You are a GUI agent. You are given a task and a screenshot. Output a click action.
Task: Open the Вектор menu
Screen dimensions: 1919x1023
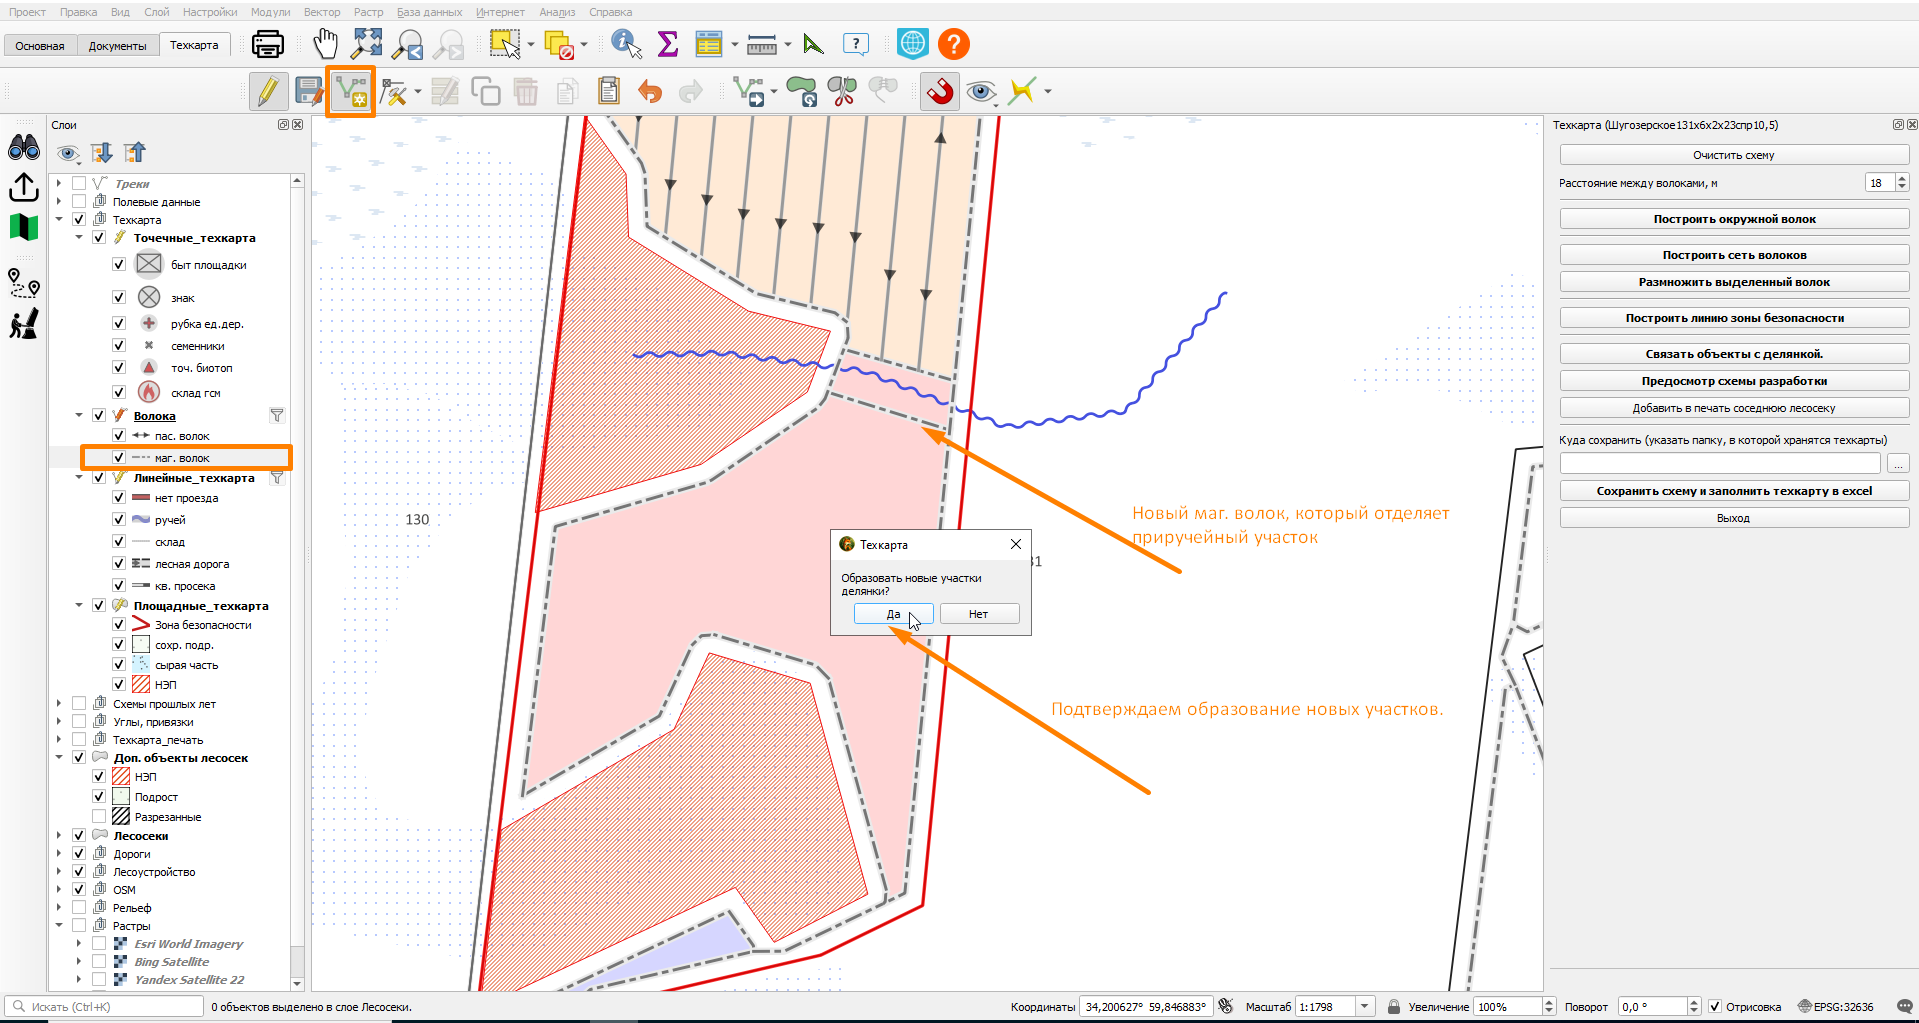click(x=322, y=12)
